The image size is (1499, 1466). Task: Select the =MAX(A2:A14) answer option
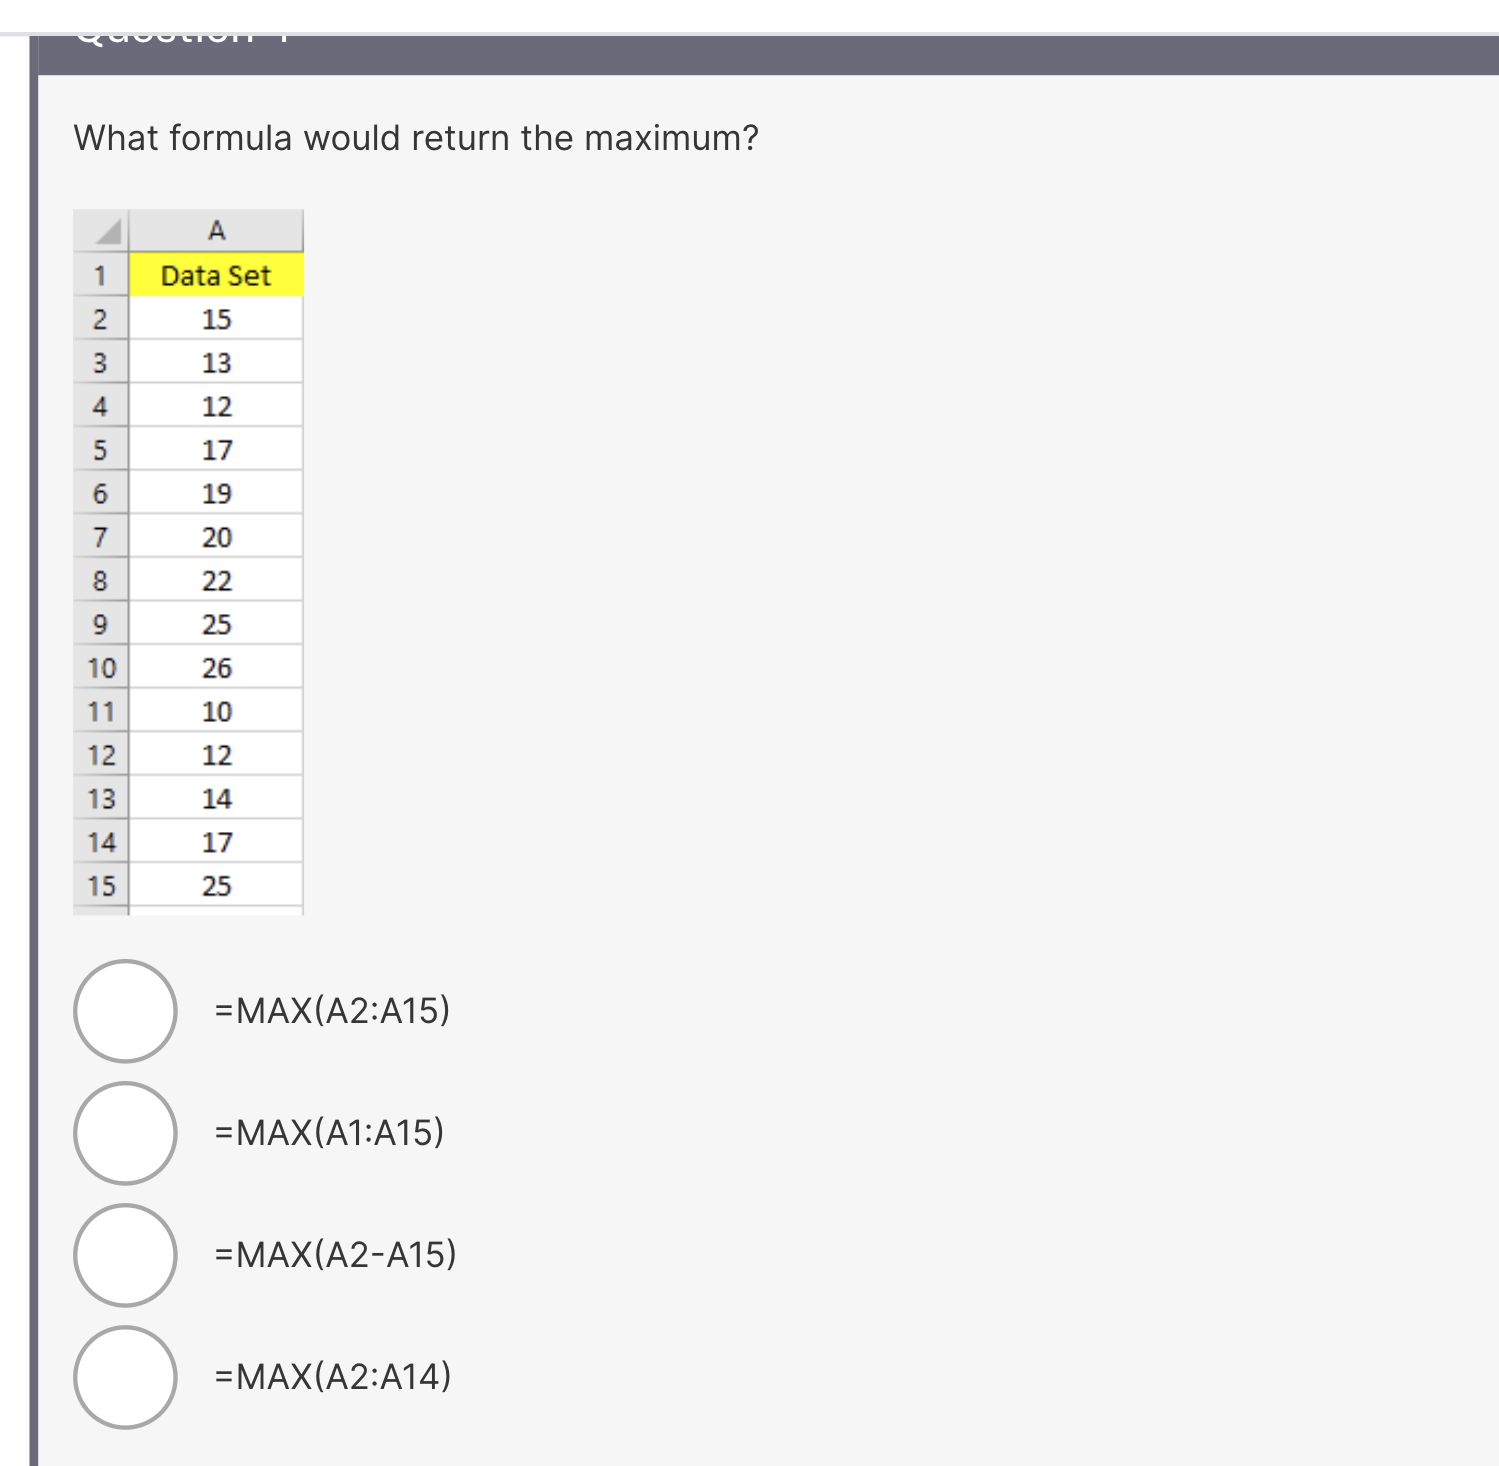[124, 1378]
